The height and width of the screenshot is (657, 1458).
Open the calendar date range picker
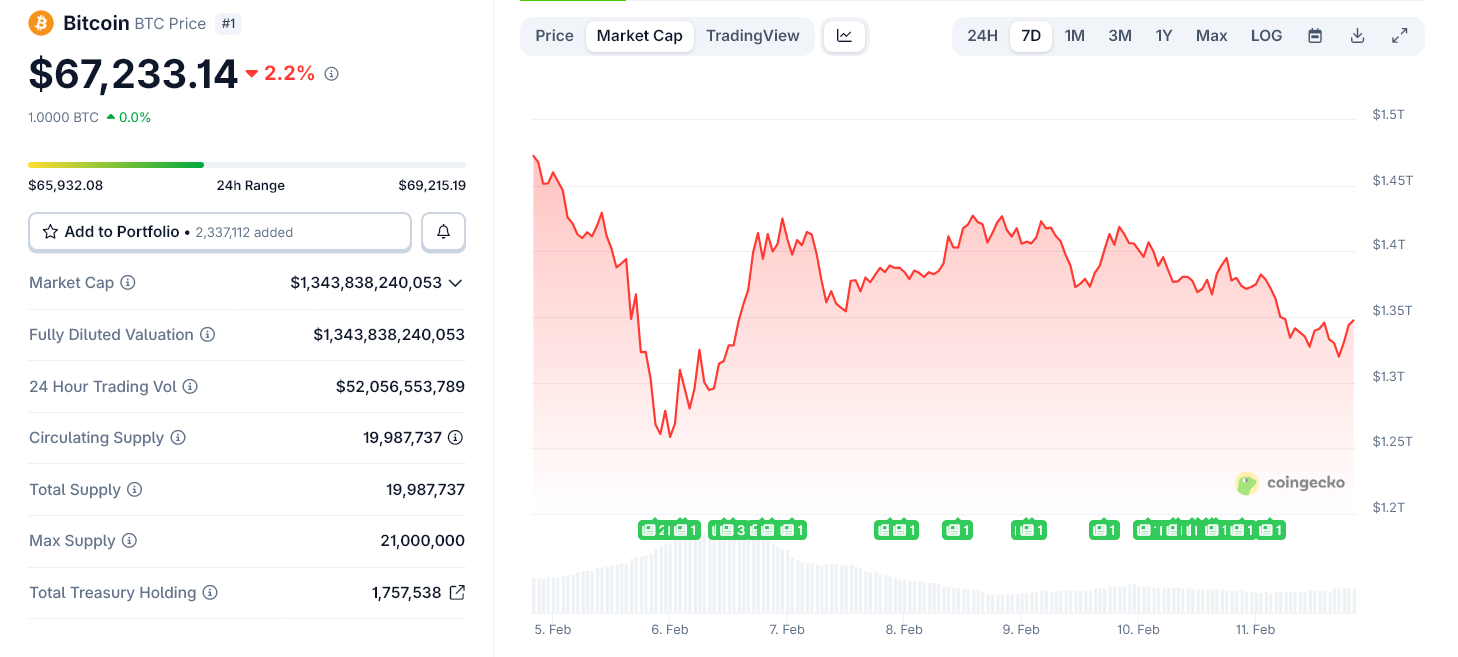(x=1314, y=35)
